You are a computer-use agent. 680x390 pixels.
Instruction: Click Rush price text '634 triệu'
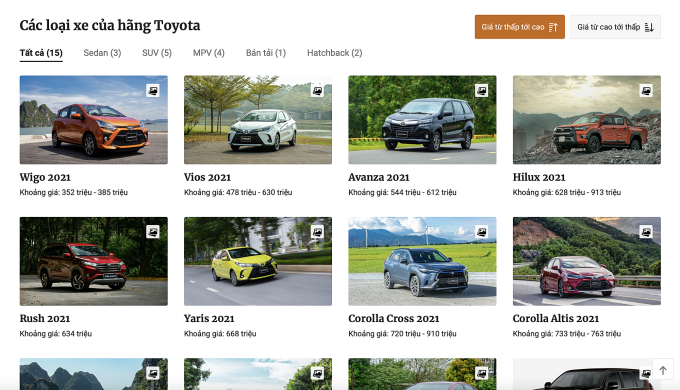77,334
